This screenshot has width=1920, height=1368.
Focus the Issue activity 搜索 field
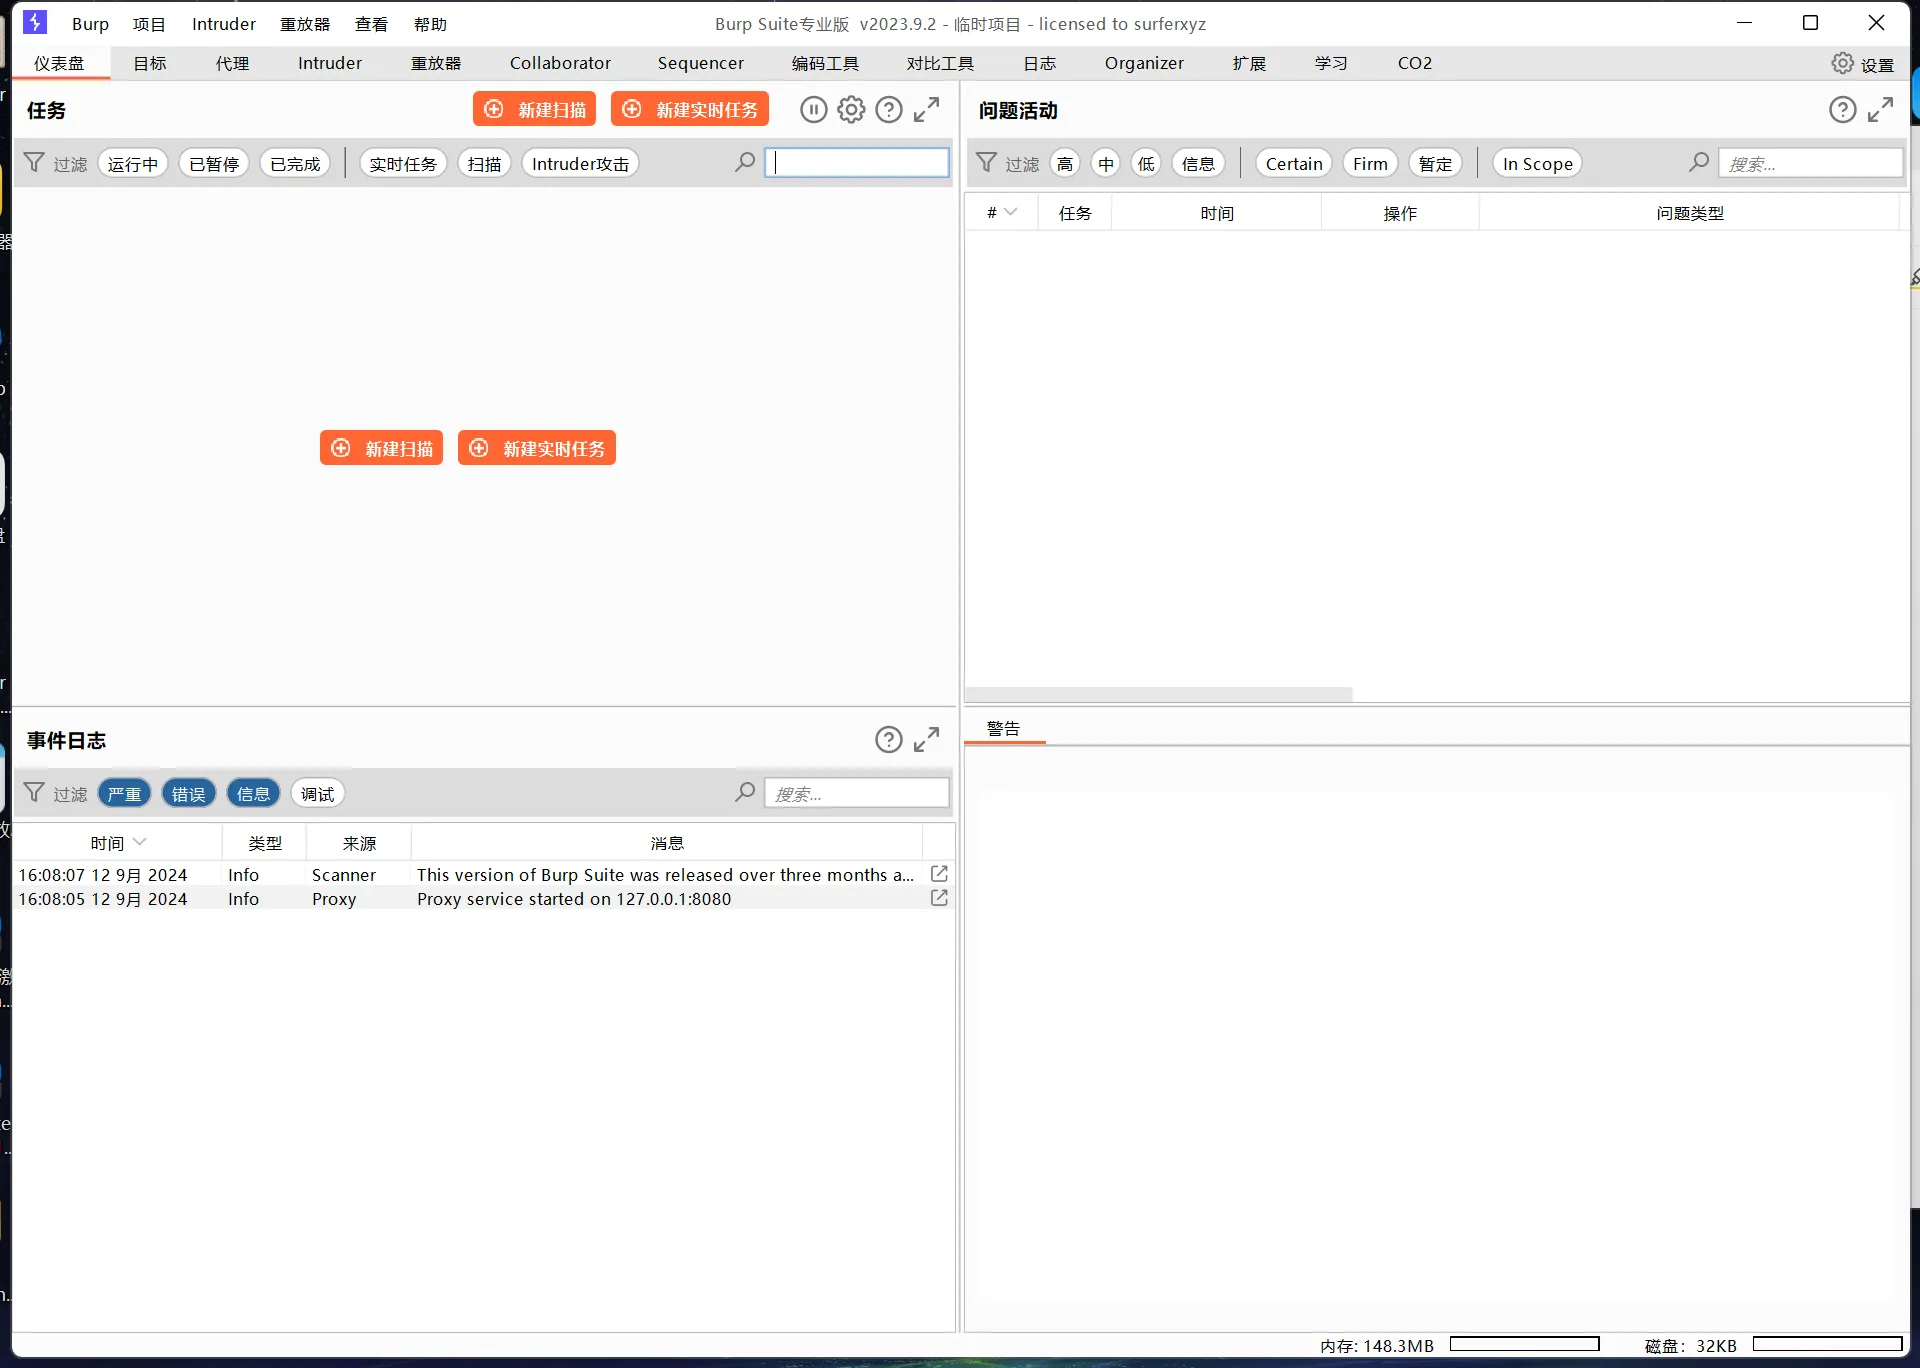(x=1811, y=163)
